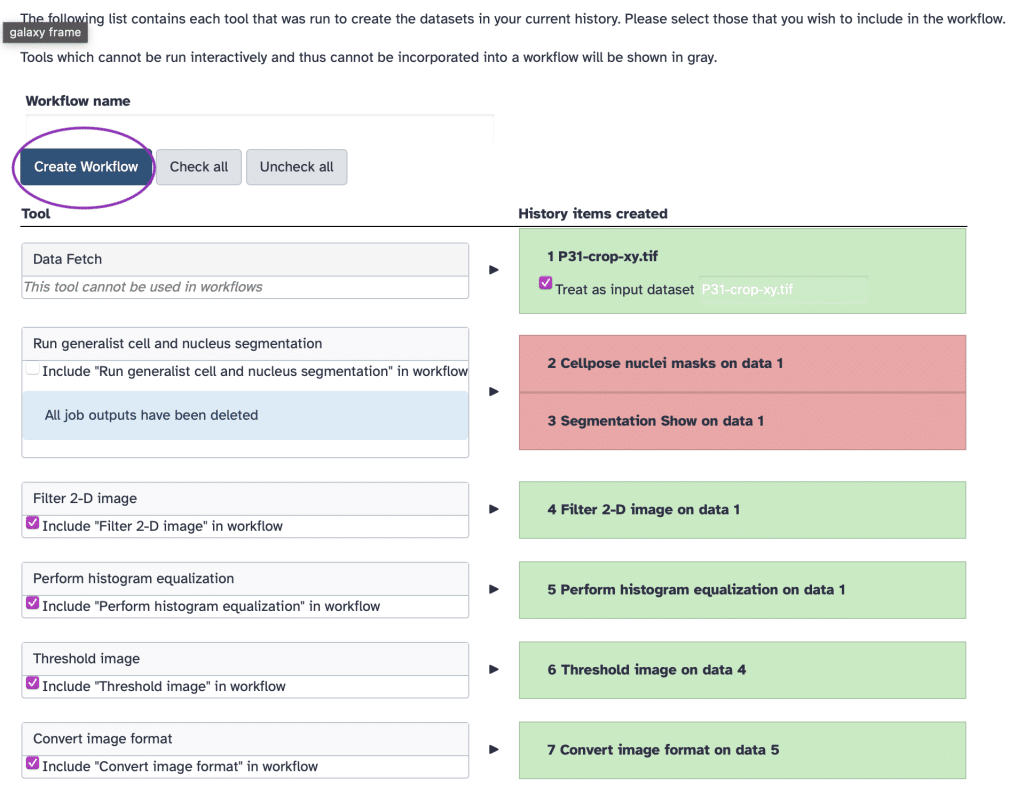The height and width of the screenshot is (800, 1024).
Task: Enable the Run generalist cell segmentation checkbox
Action: [33, 370]
